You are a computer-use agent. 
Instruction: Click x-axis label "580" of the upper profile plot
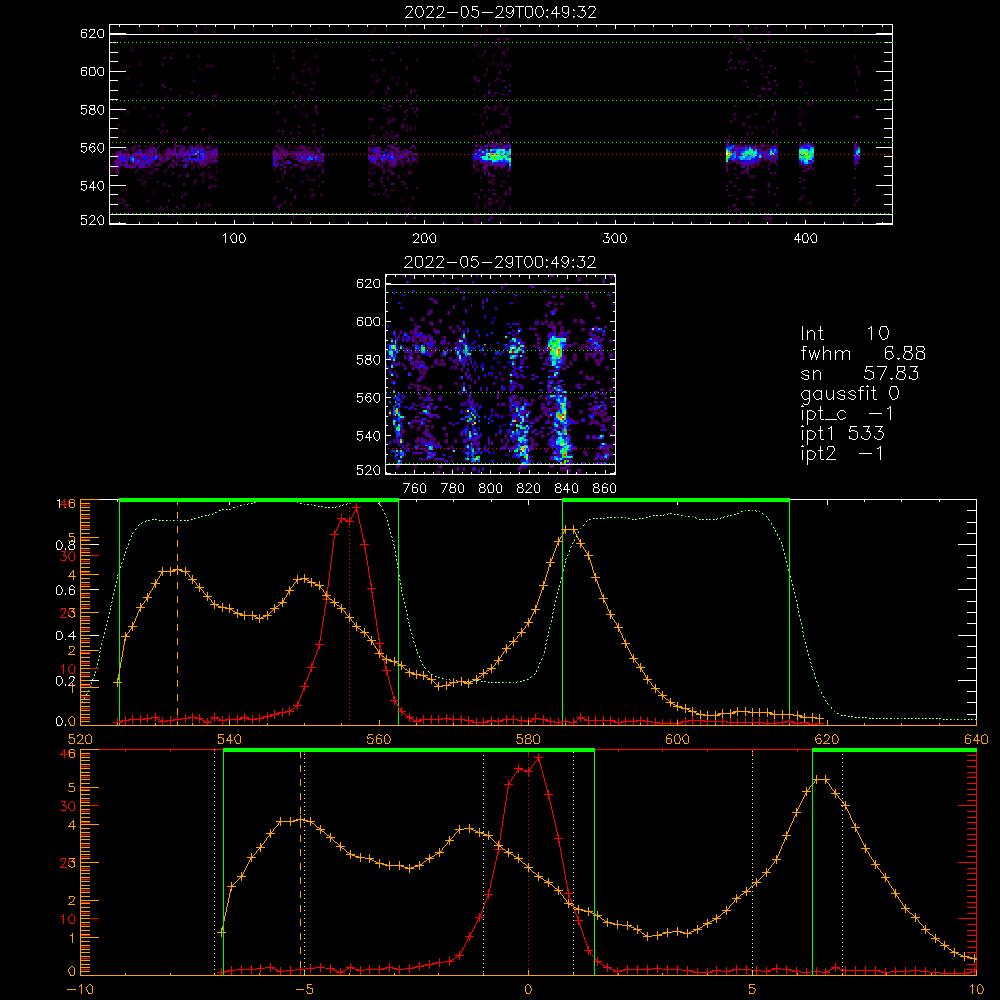tap(528, 739)
